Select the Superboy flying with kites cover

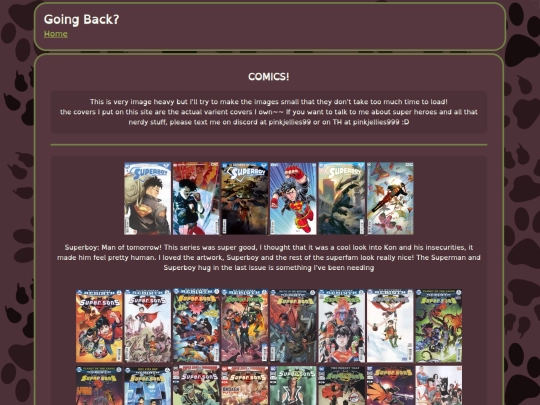coord(390,199)
